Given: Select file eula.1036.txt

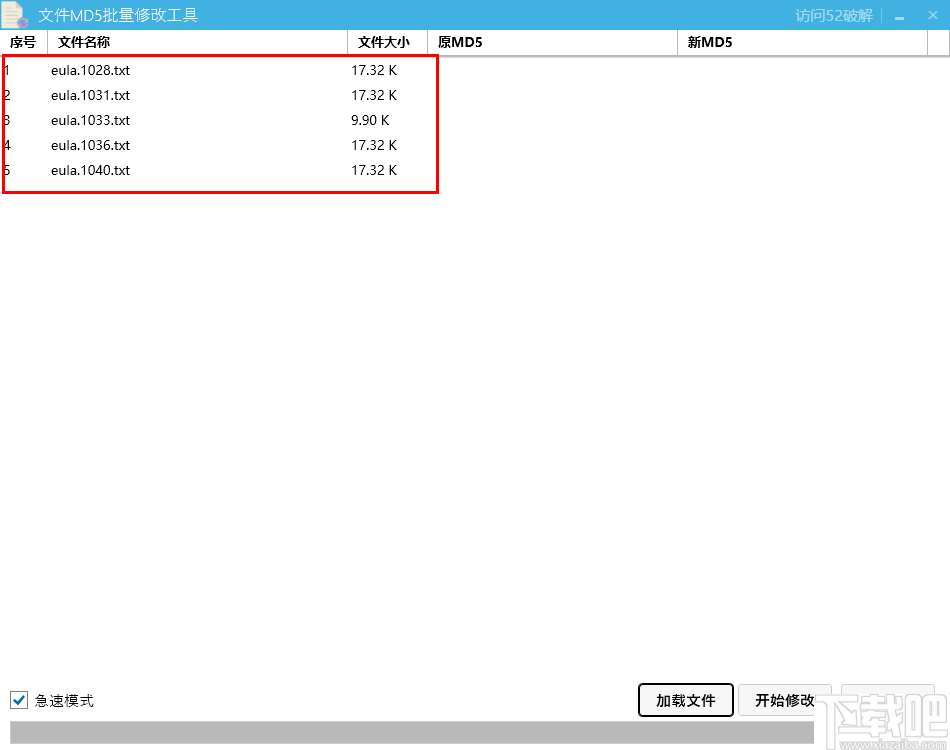Looking at the screenshot, I should [90, 145].
